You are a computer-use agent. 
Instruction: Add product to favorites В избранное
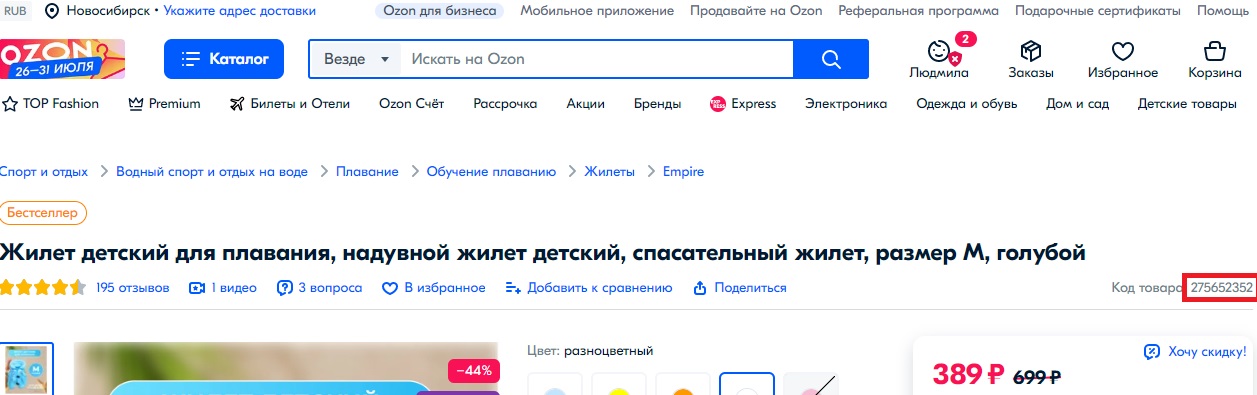coord(434,288)
